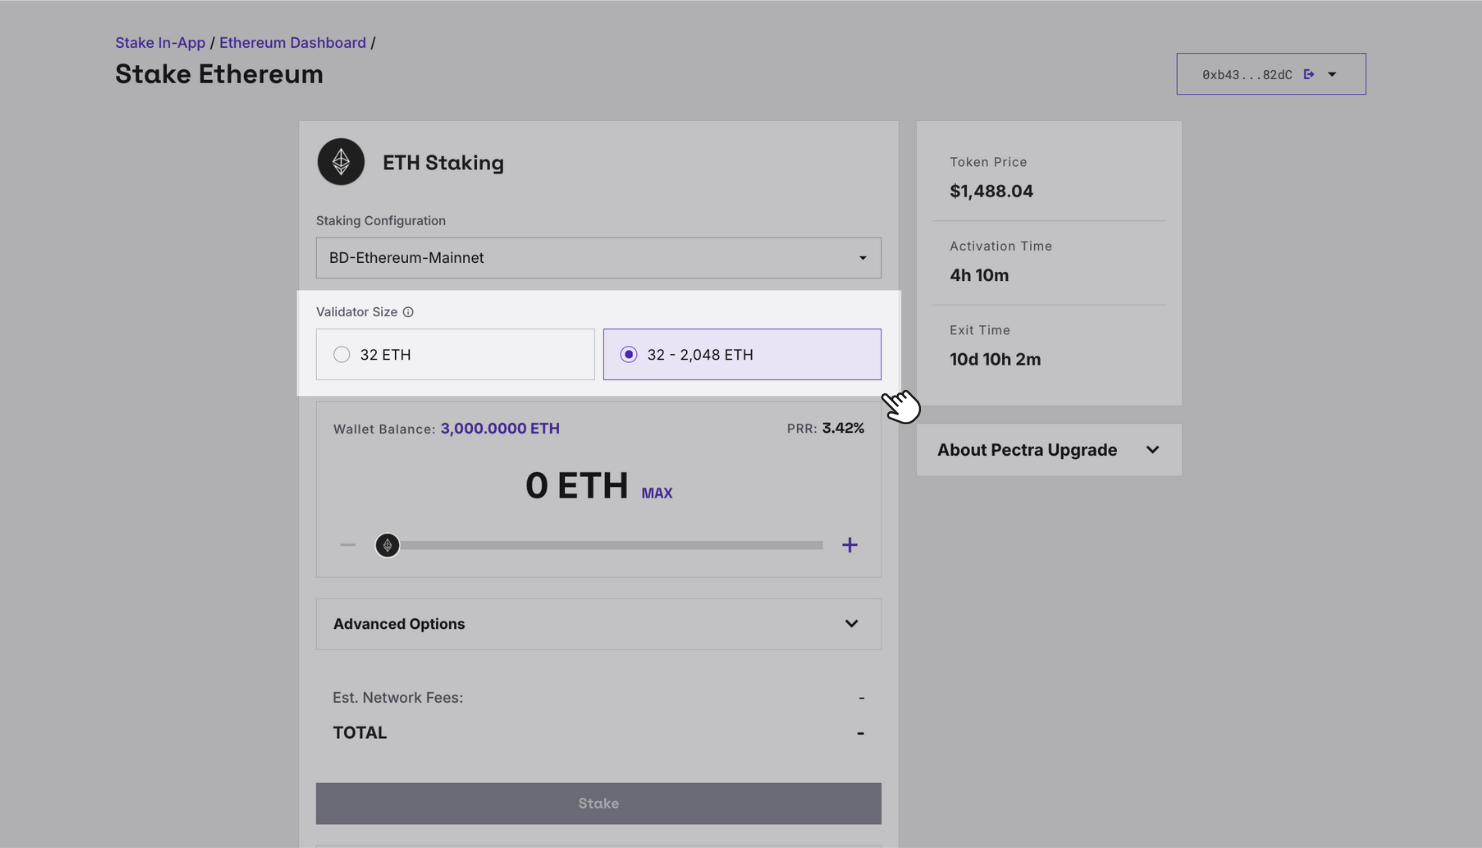Click the wallet dropdown caret arrow
Viewport: 1482px width, 848px height.
(x=1332, y=74)
